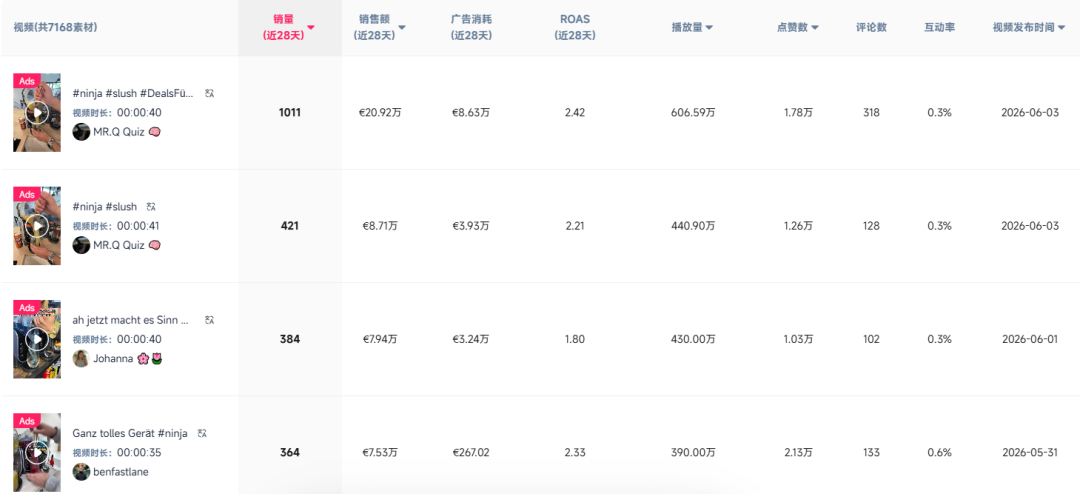This screenshot has height=494, width=1080.
Task: Select the revenue cell €7.53万
Action: 380,452
